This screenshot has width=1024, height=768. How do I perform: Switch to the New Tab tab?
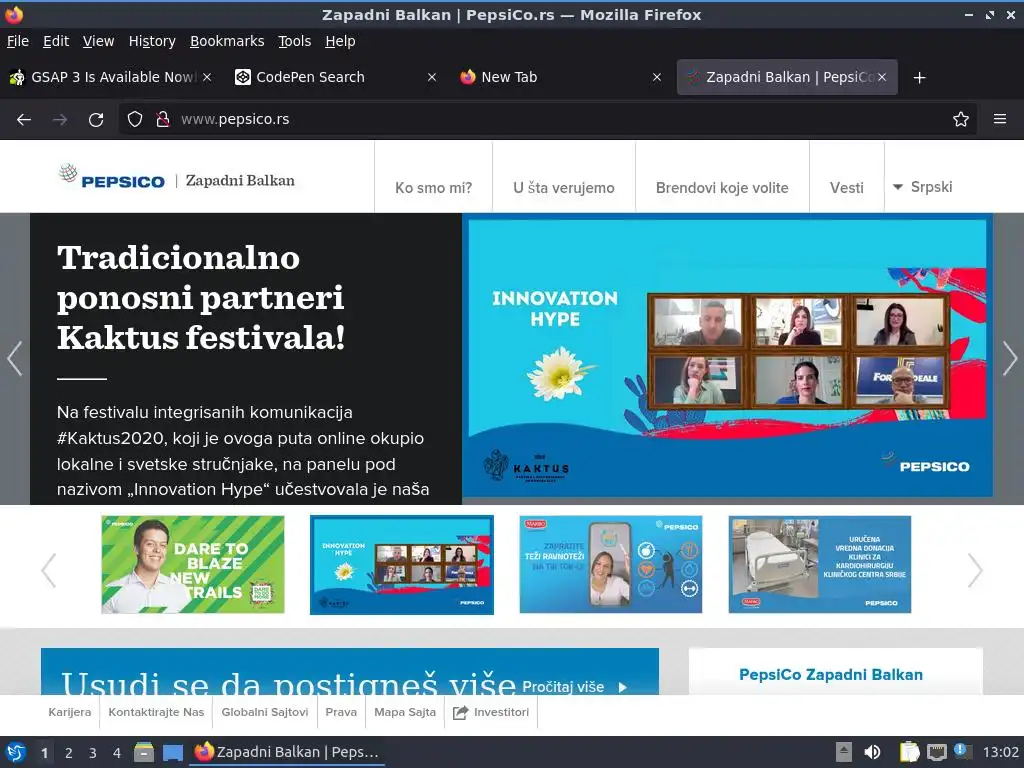click(560, 77)
